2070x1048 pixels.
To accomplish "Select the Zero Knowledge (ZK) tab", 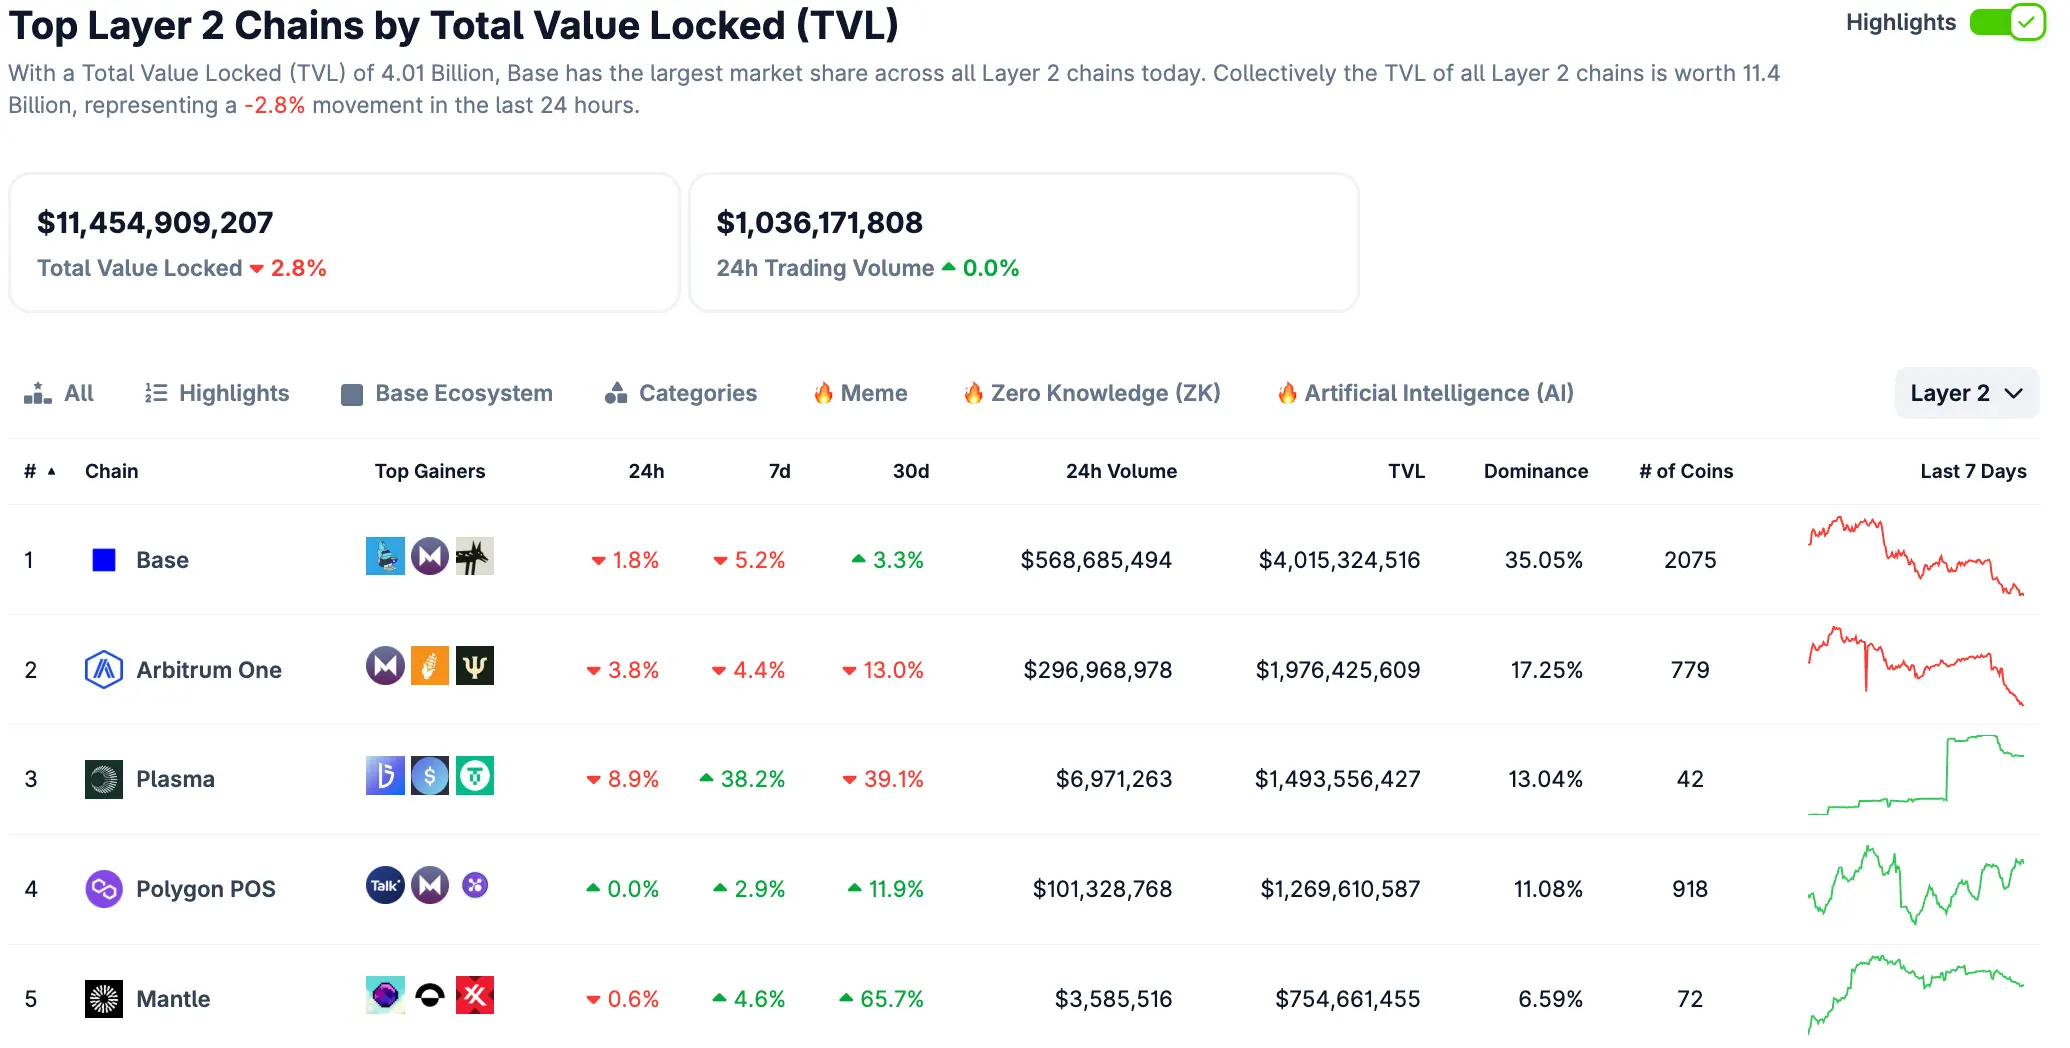I will [x=1092, y=393].
